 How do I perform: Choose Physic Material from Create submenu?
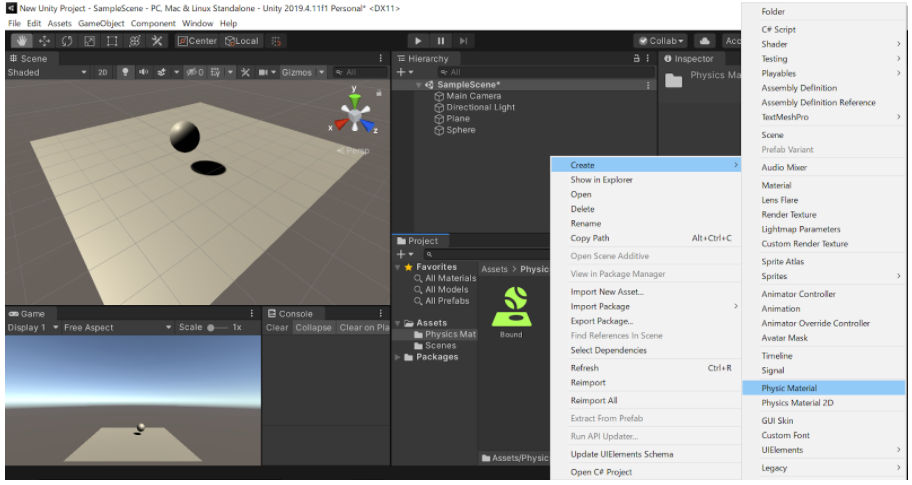click(824, 388)
